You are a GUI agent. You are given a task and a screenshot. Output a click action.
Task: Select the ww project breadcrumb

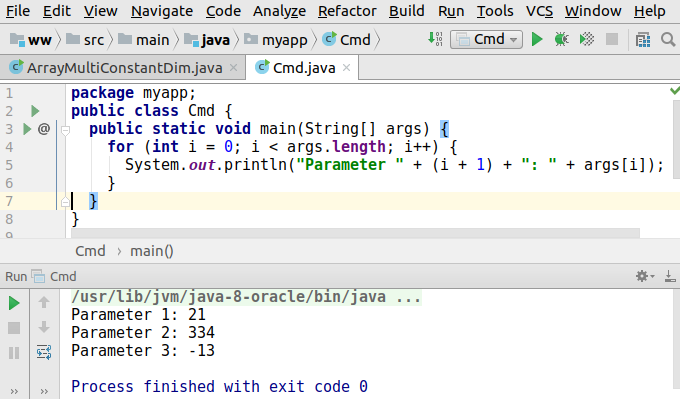30,40
